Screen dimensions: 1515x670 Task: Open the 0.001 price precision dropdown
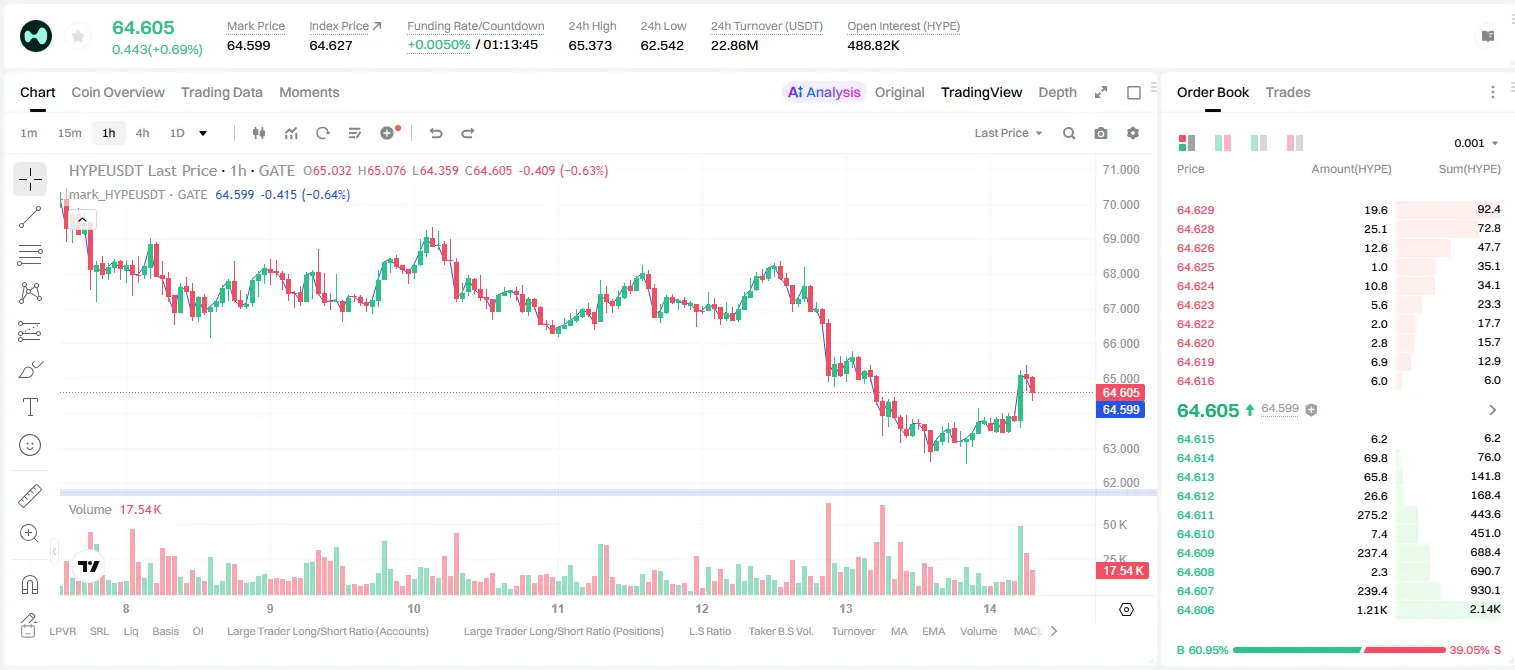[x=1476, y=143]
